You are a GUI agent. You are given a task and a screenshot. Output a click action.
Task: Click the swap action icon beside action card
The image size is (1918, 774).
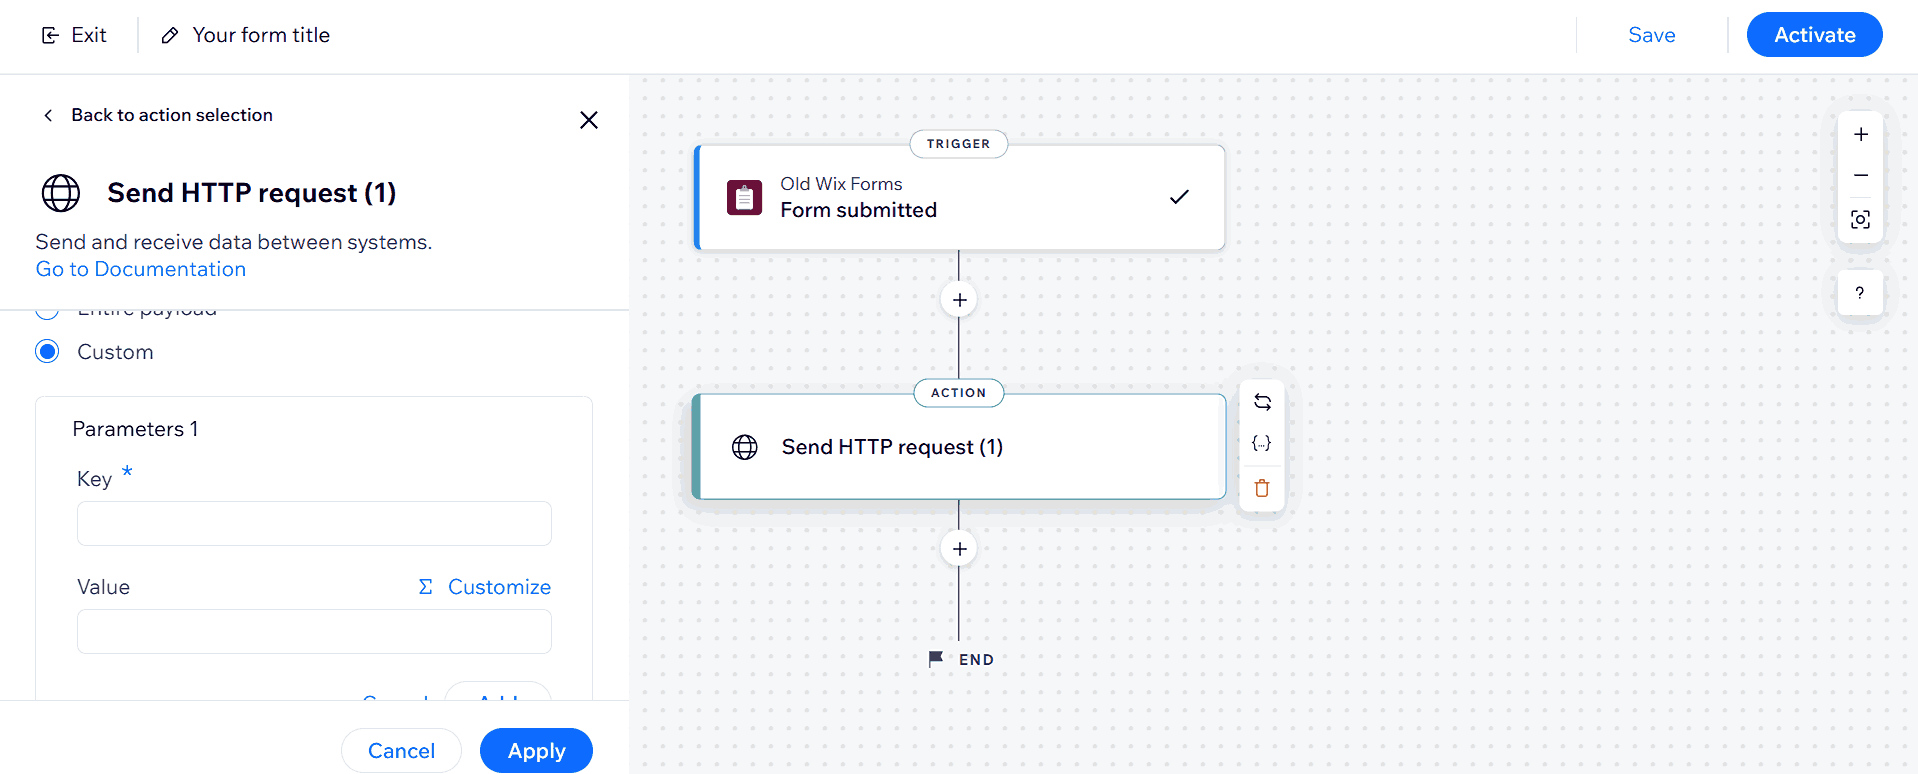click(x=1262, y=402)
